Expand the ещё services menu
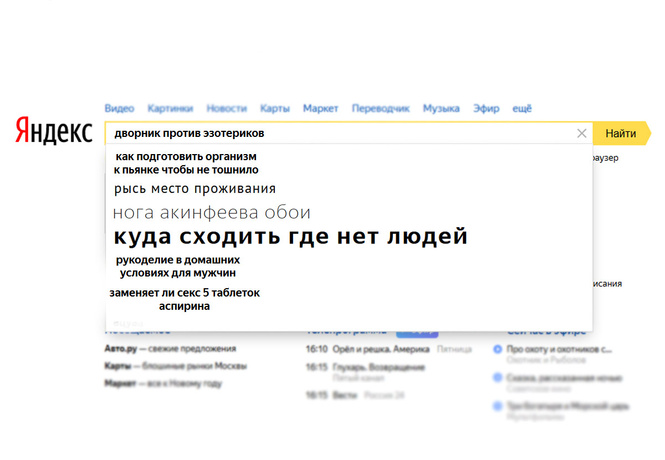 pyautogui.click(x=522, y=109)
